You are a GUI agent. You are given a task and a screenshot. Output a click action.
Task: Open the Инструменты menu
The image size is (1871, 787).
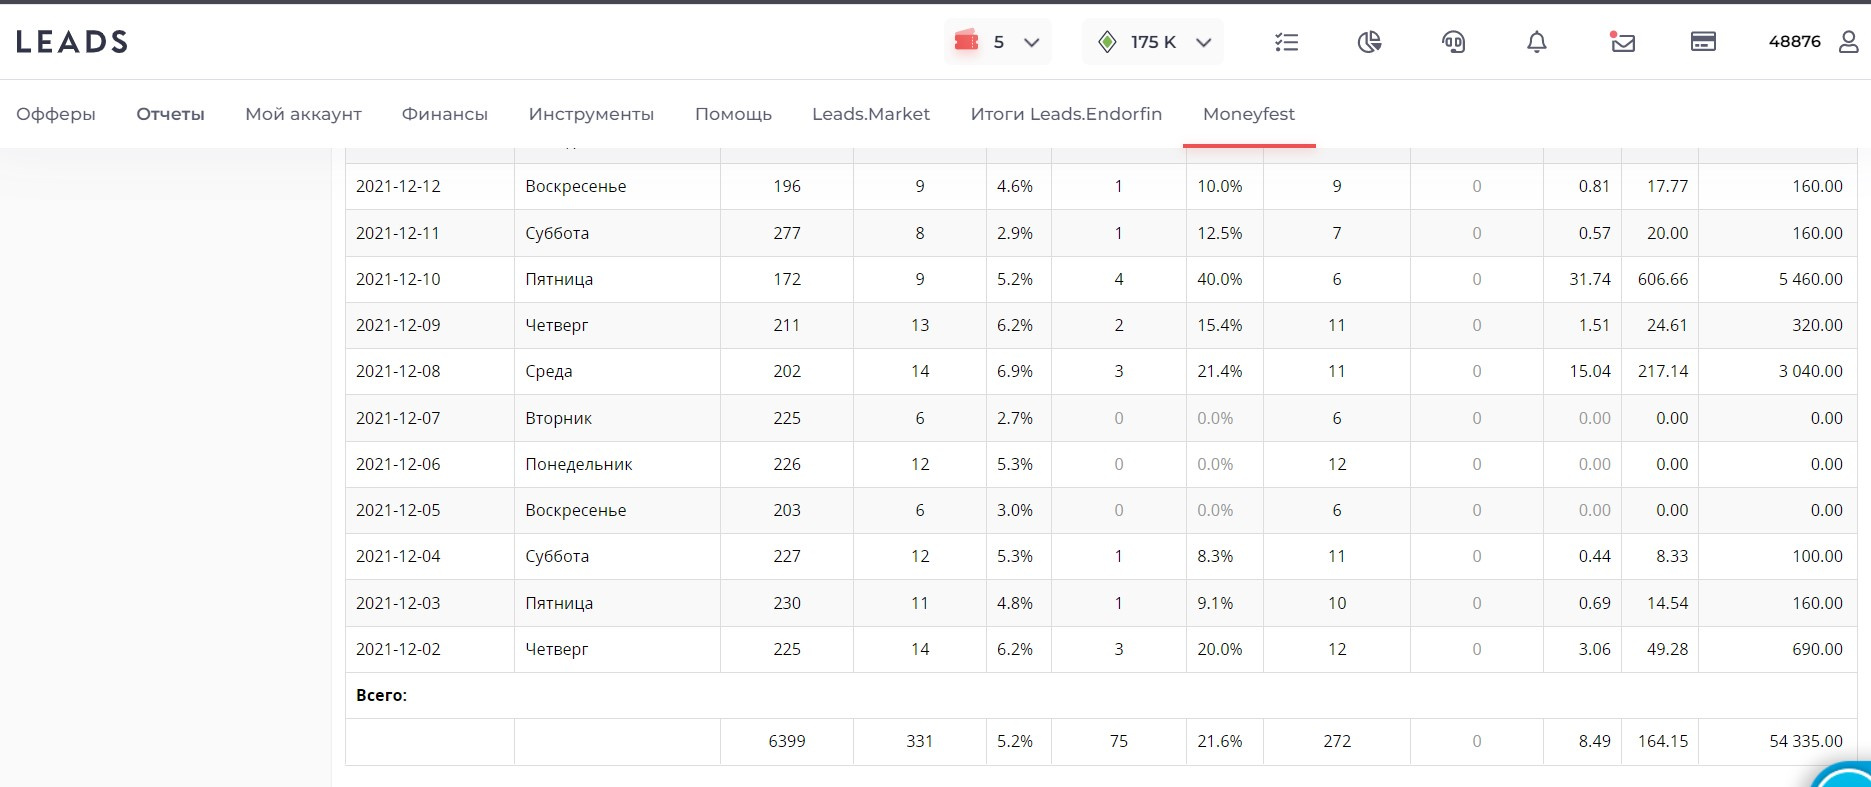(592, 114)
